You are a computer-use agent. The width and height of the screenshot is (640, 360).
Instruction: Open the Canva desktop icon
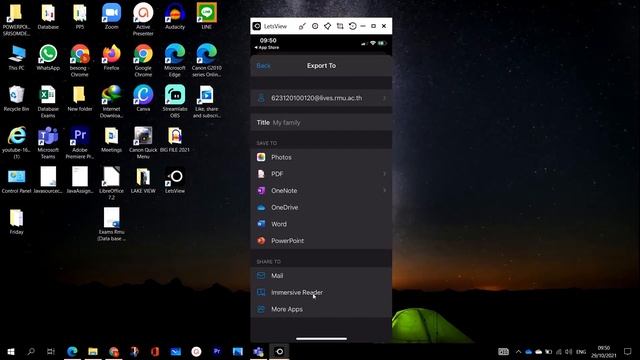(x=143, y=98)
